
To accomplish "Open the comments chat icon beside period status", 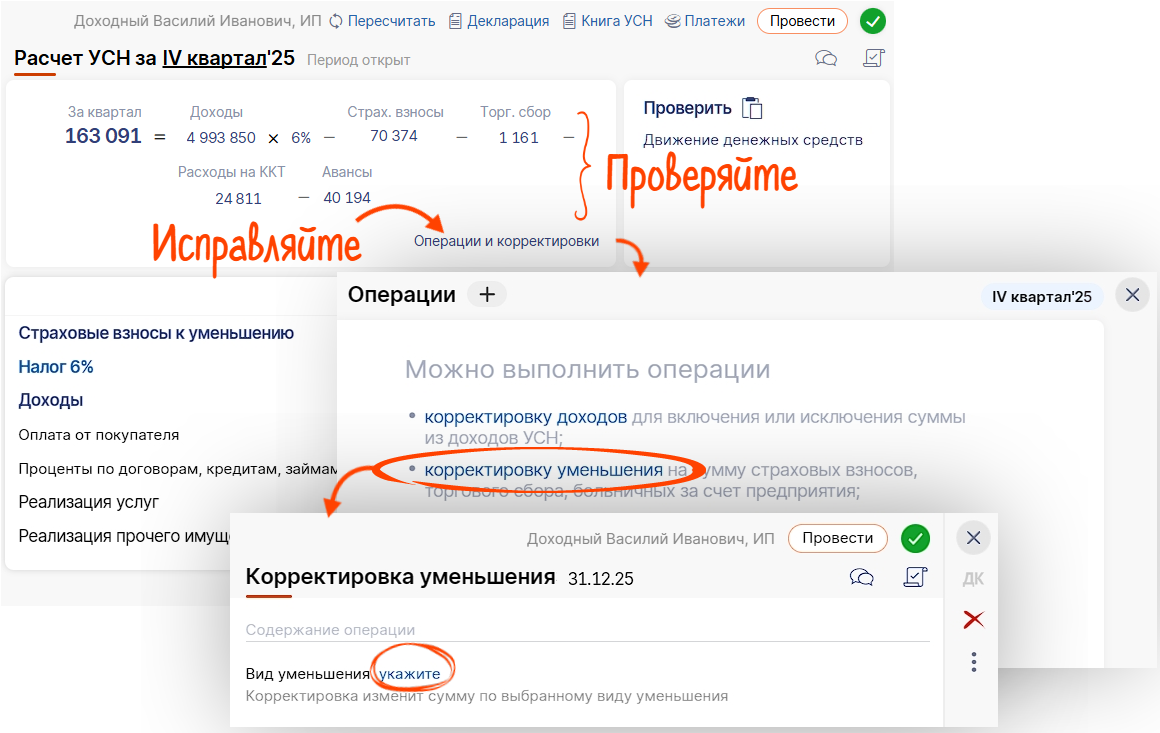I will pyautogui.click(x=826, y=58).
